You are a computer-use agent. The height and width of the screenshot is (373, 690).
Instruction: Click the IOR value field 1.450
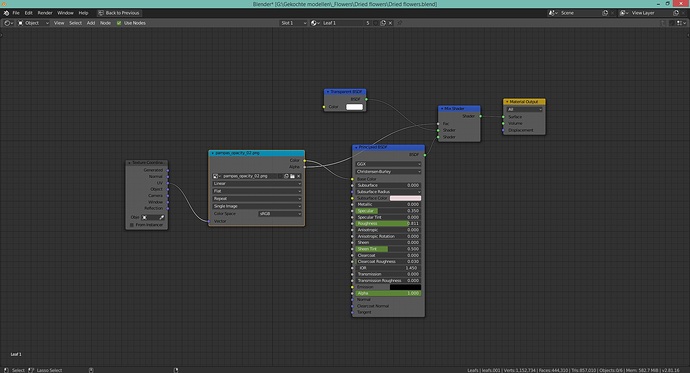coord(388,268)
